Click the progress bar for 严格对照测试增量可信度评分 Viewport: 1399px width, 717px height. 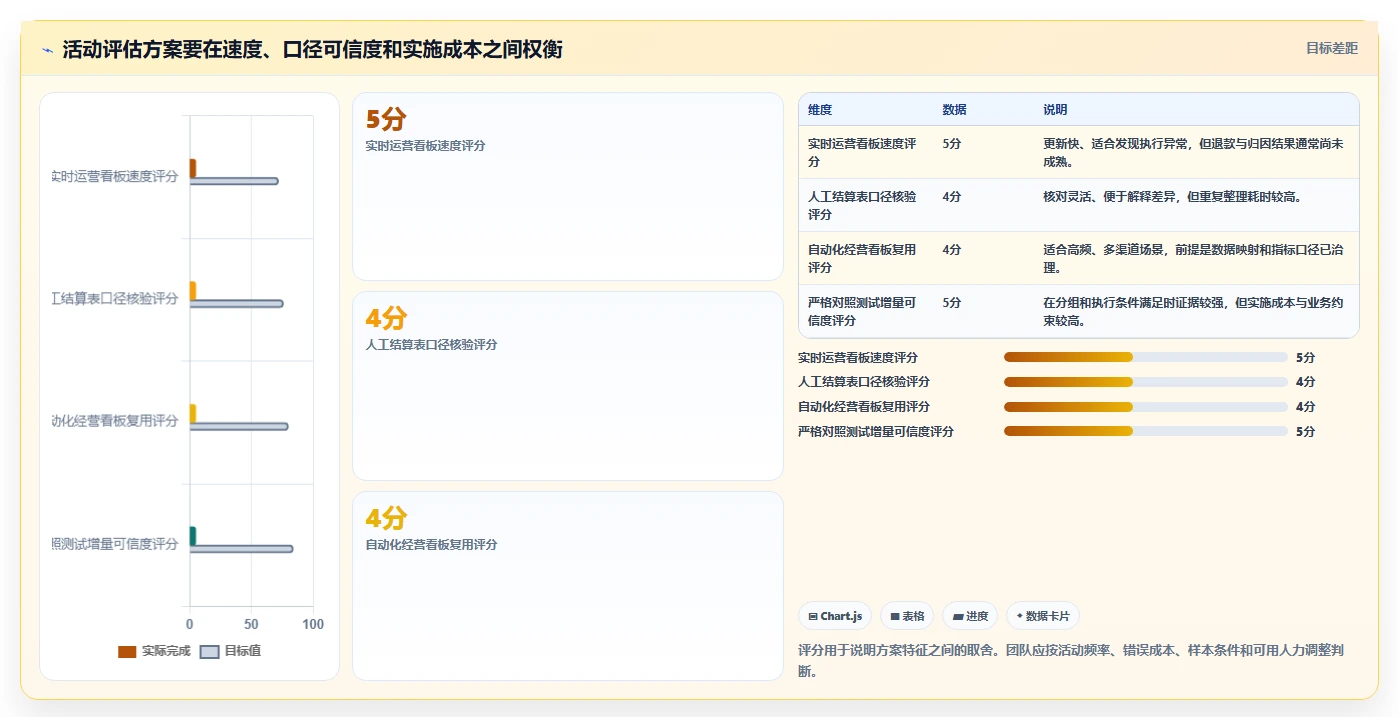1146,431
